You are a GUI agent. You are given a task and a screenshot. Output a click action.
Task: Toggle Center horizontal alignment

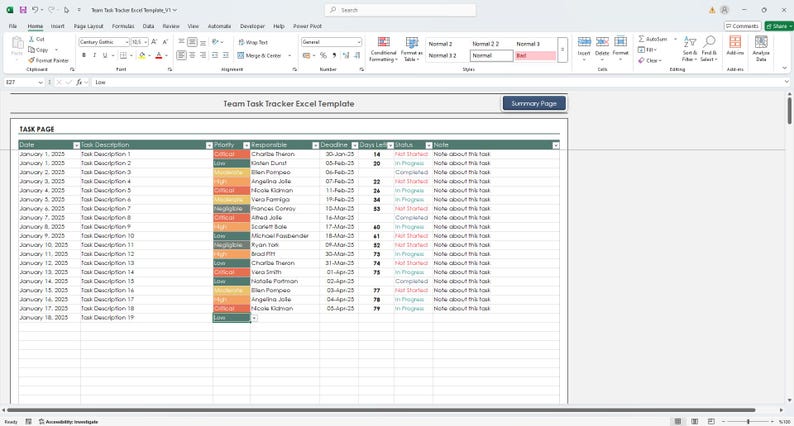click(192, 55)
